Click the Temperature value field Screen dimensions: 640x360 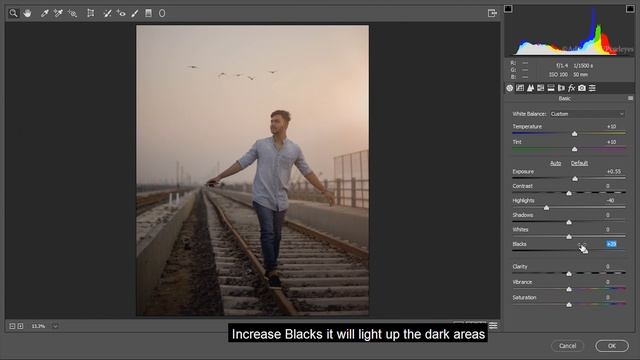(611, 127)
